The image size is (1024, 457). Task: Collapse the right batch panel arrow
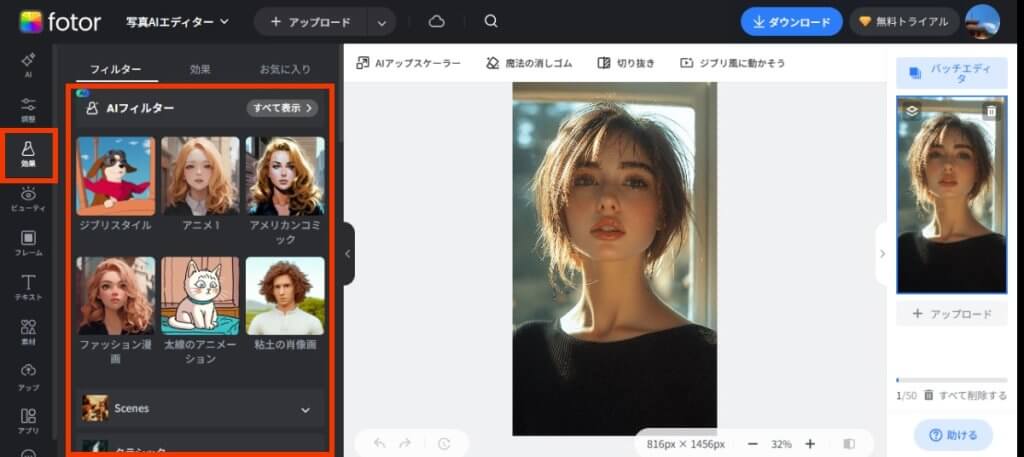point(882,253)
